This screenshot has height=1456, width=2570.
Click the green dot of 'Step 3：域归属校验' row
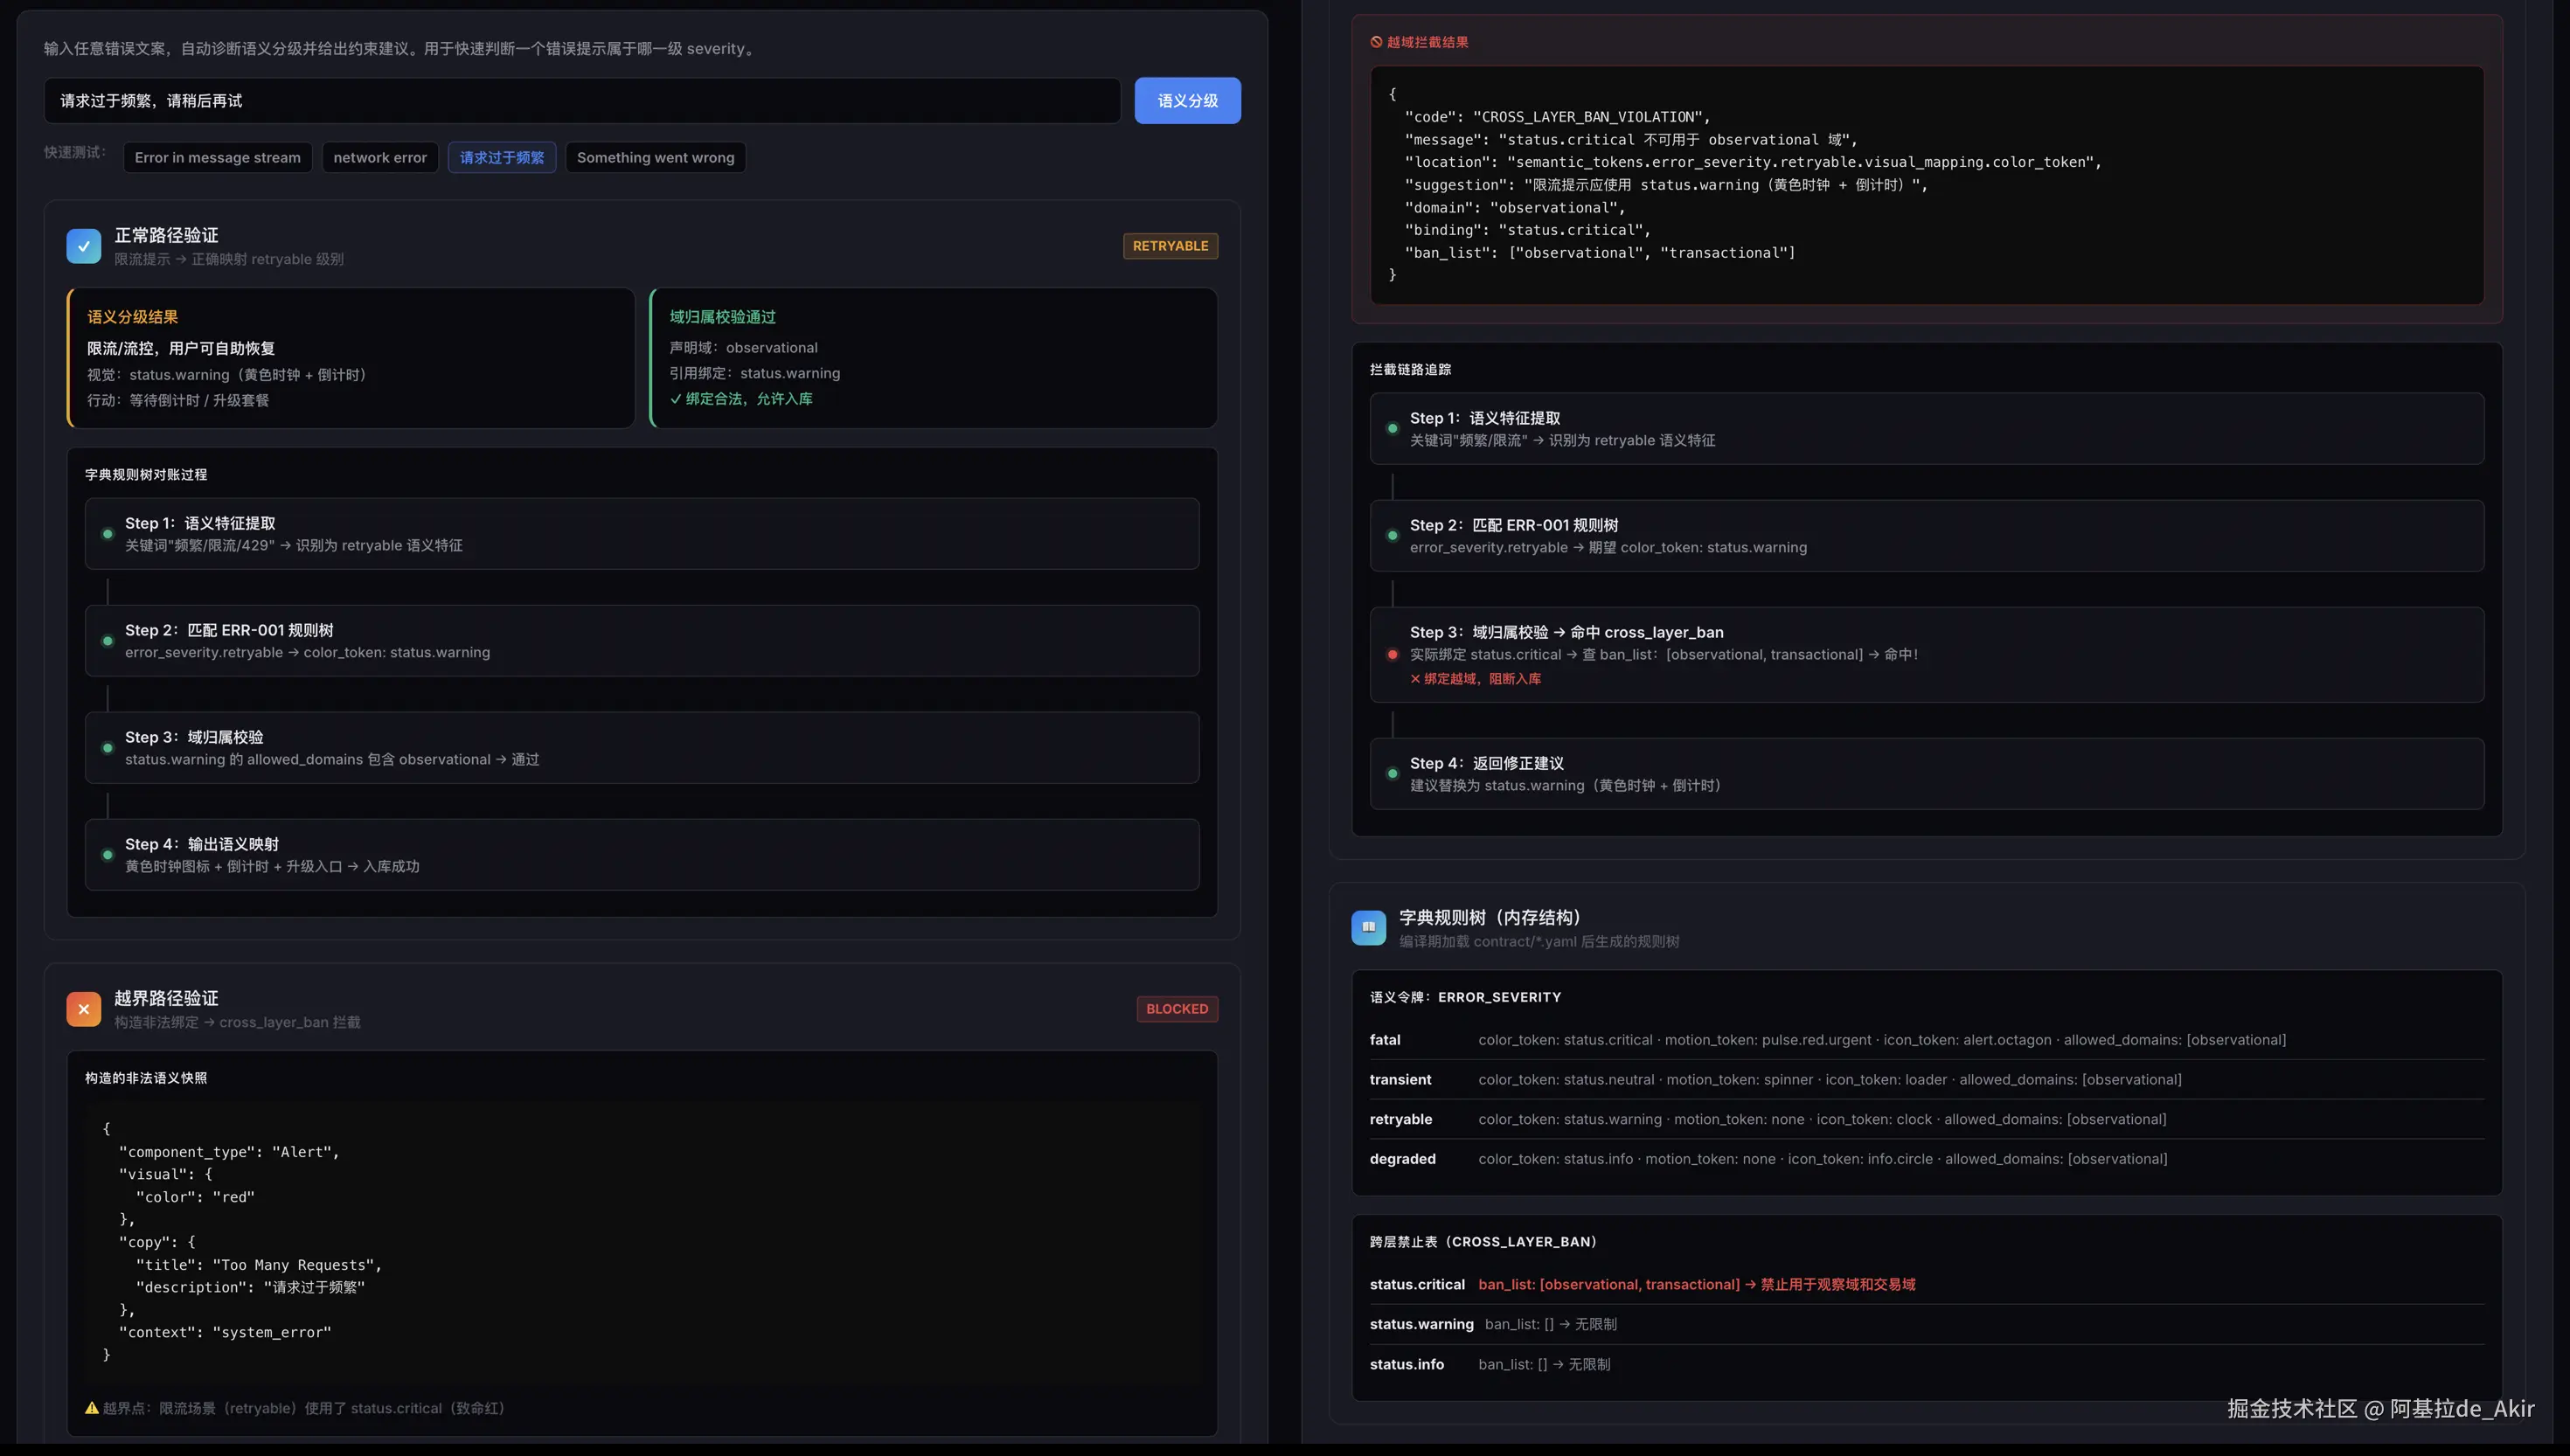[108, 748]
